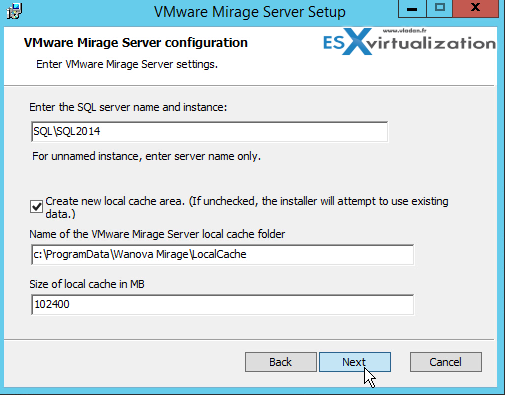Click the SQL server name input field
This screenshot has height=395, width=505.
(x=209, y=132)
